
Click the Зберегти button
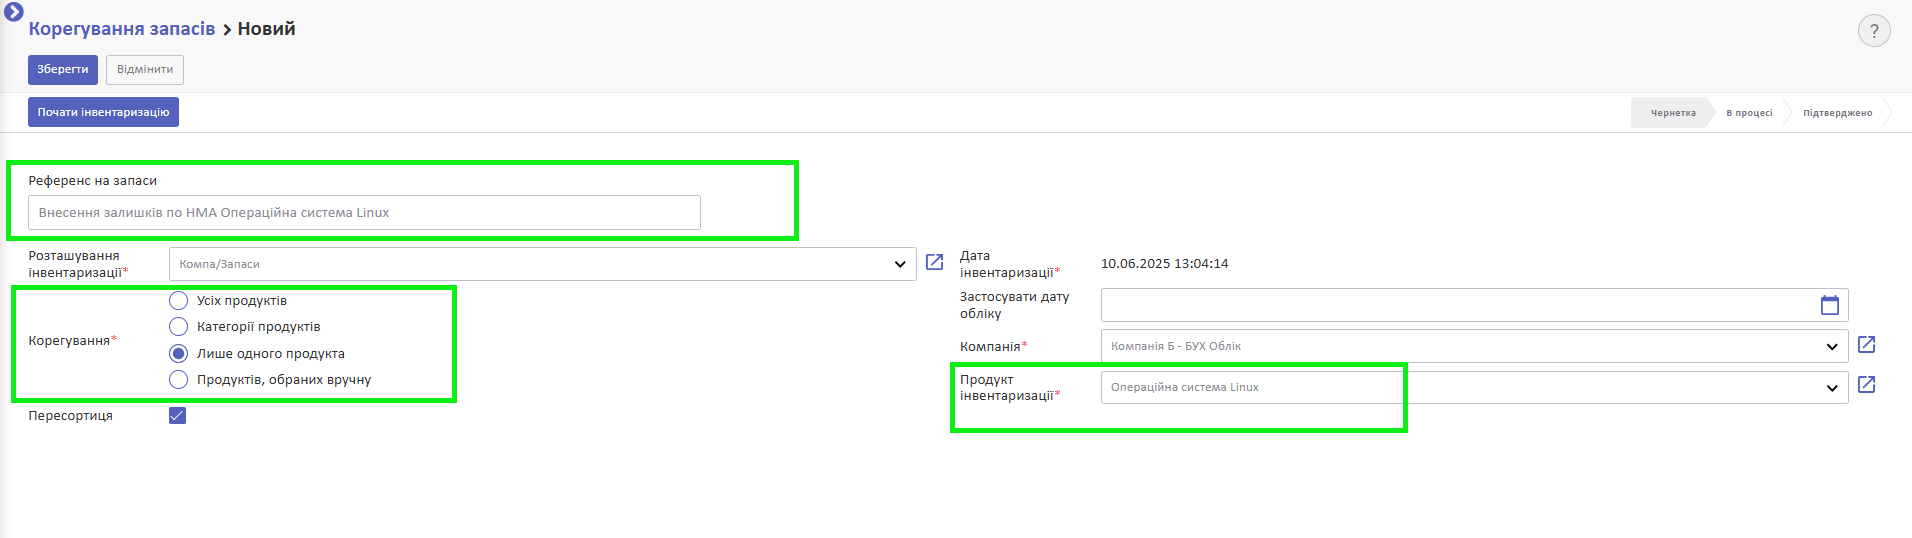pos(63,70)
